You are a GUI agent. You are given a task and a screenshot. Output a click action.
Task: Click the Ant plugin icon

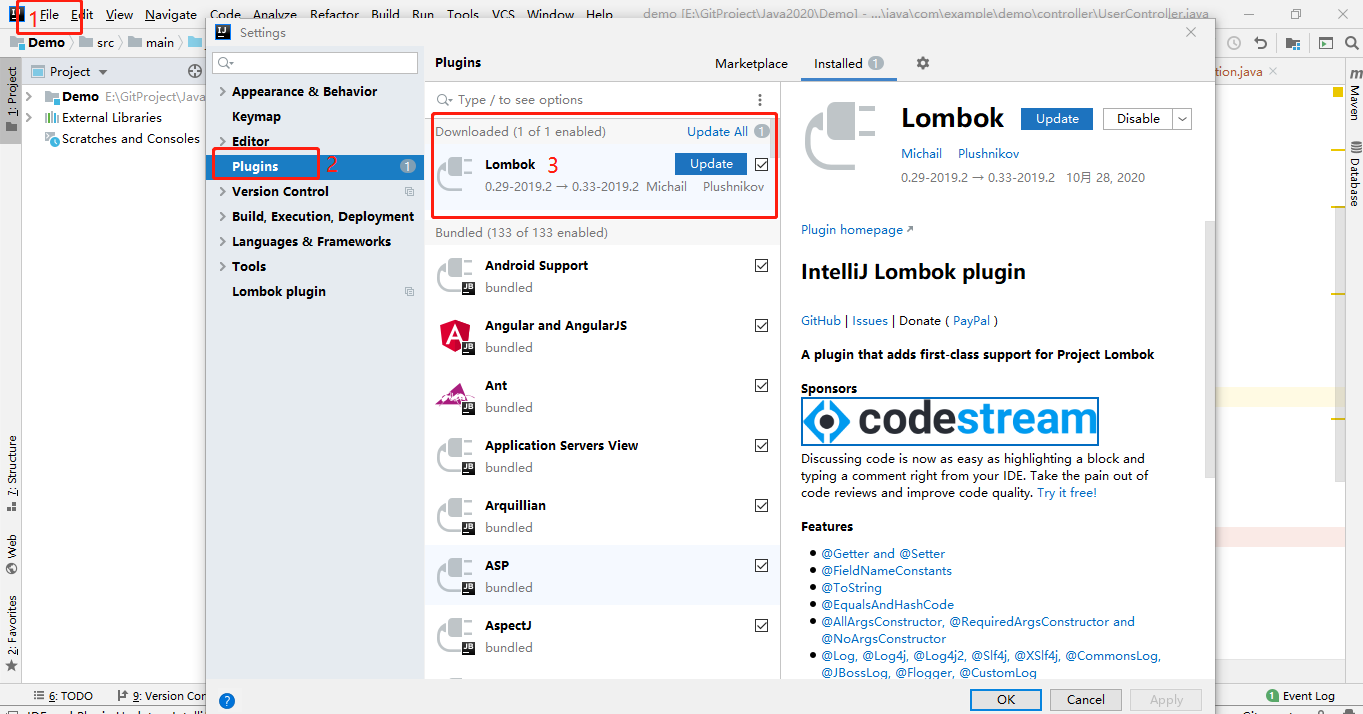[455, 396]
